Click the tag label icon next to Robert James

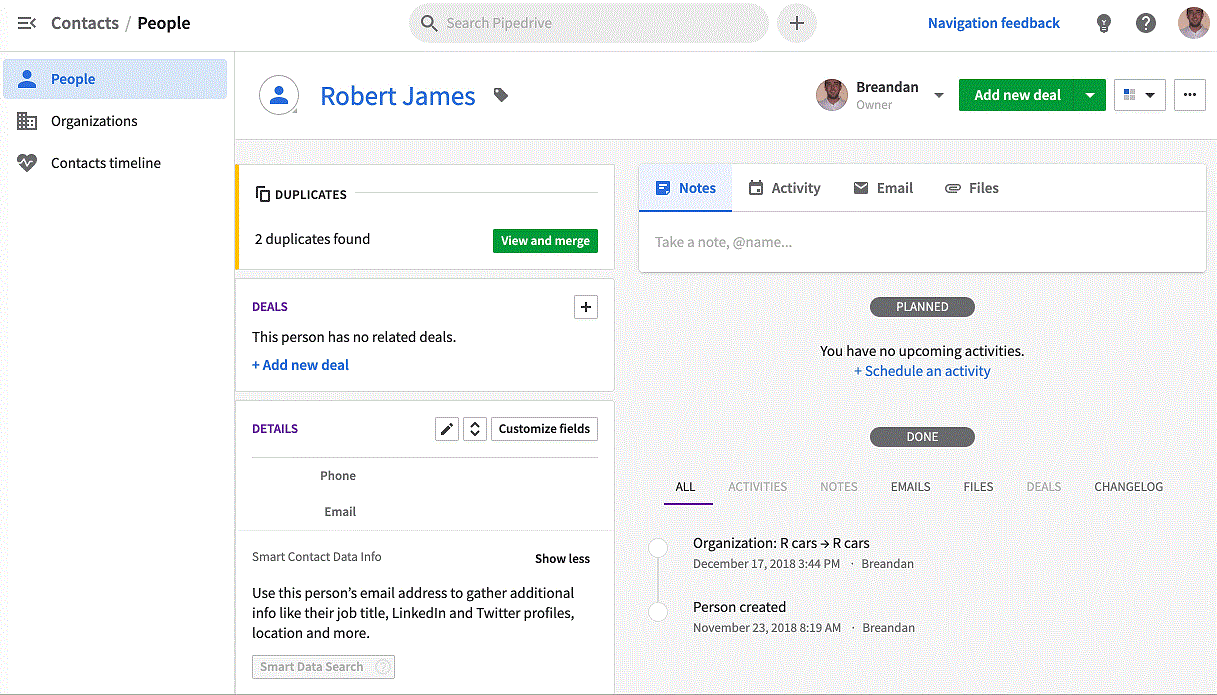(501, 96)
